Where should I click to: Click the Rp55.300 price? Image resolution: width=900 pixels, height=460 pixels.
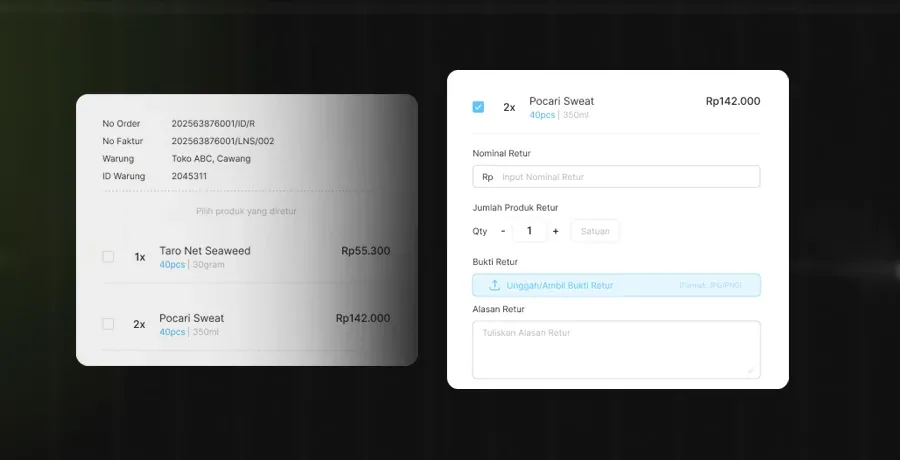click(366, 251)
